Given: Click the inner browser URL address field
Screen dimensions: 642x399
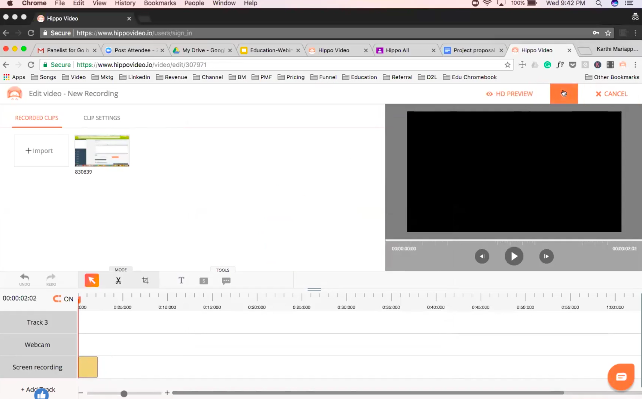Looking at the screenshot, I should click(276, 65).
